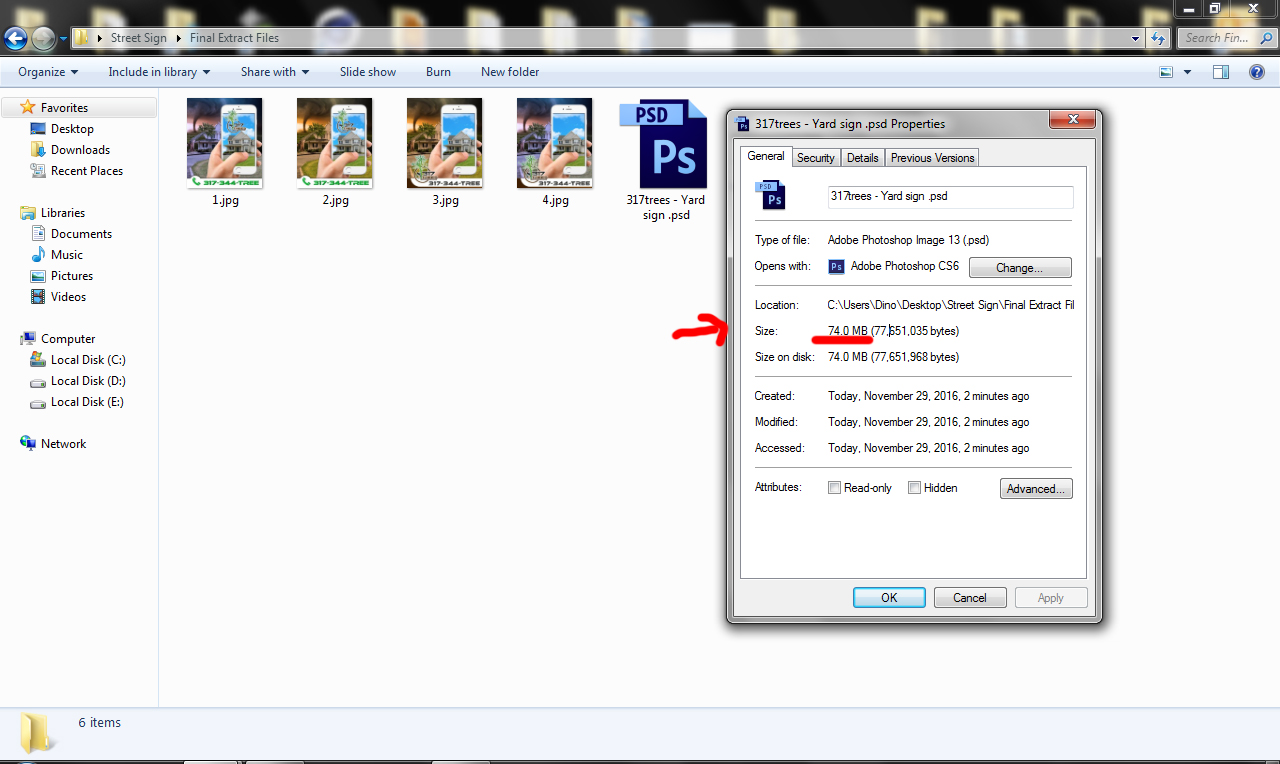Click the file name field in Properties
Image resolution: width=1280 pixels, height=764 pixels.
[951, 197]
